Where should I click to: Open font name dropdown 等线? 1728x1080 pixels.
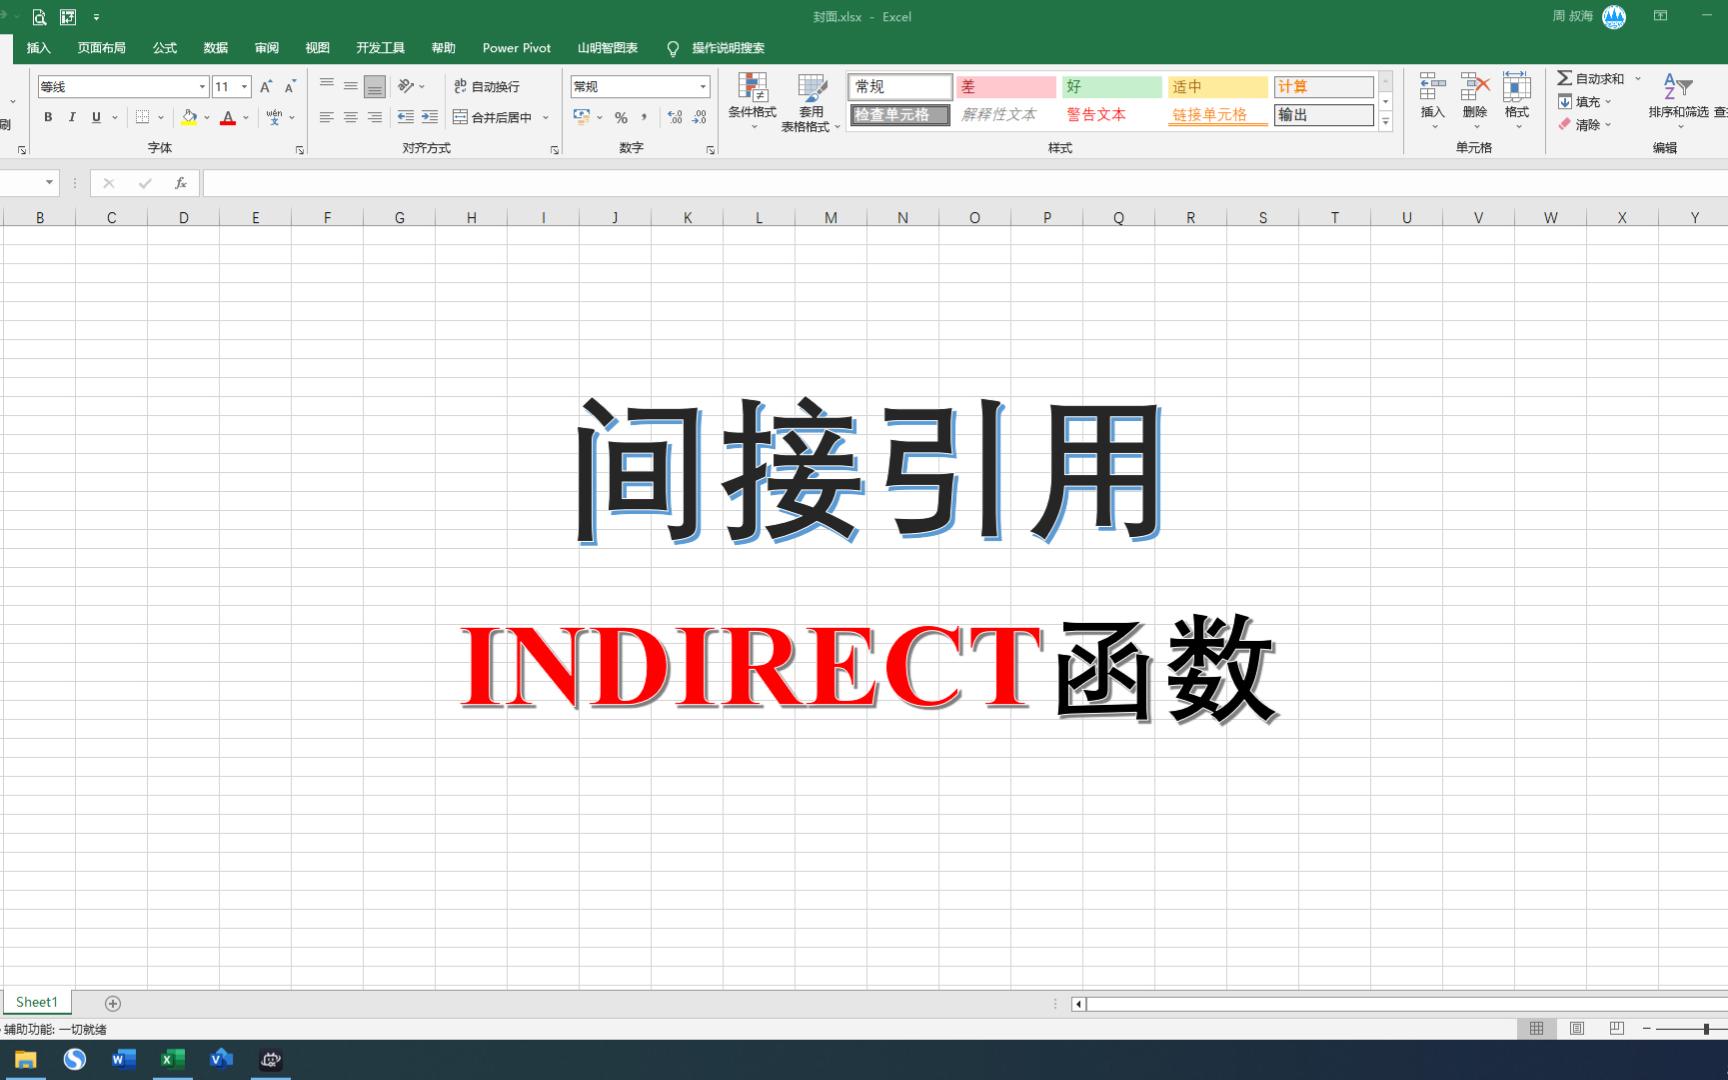tap(202, 87)
